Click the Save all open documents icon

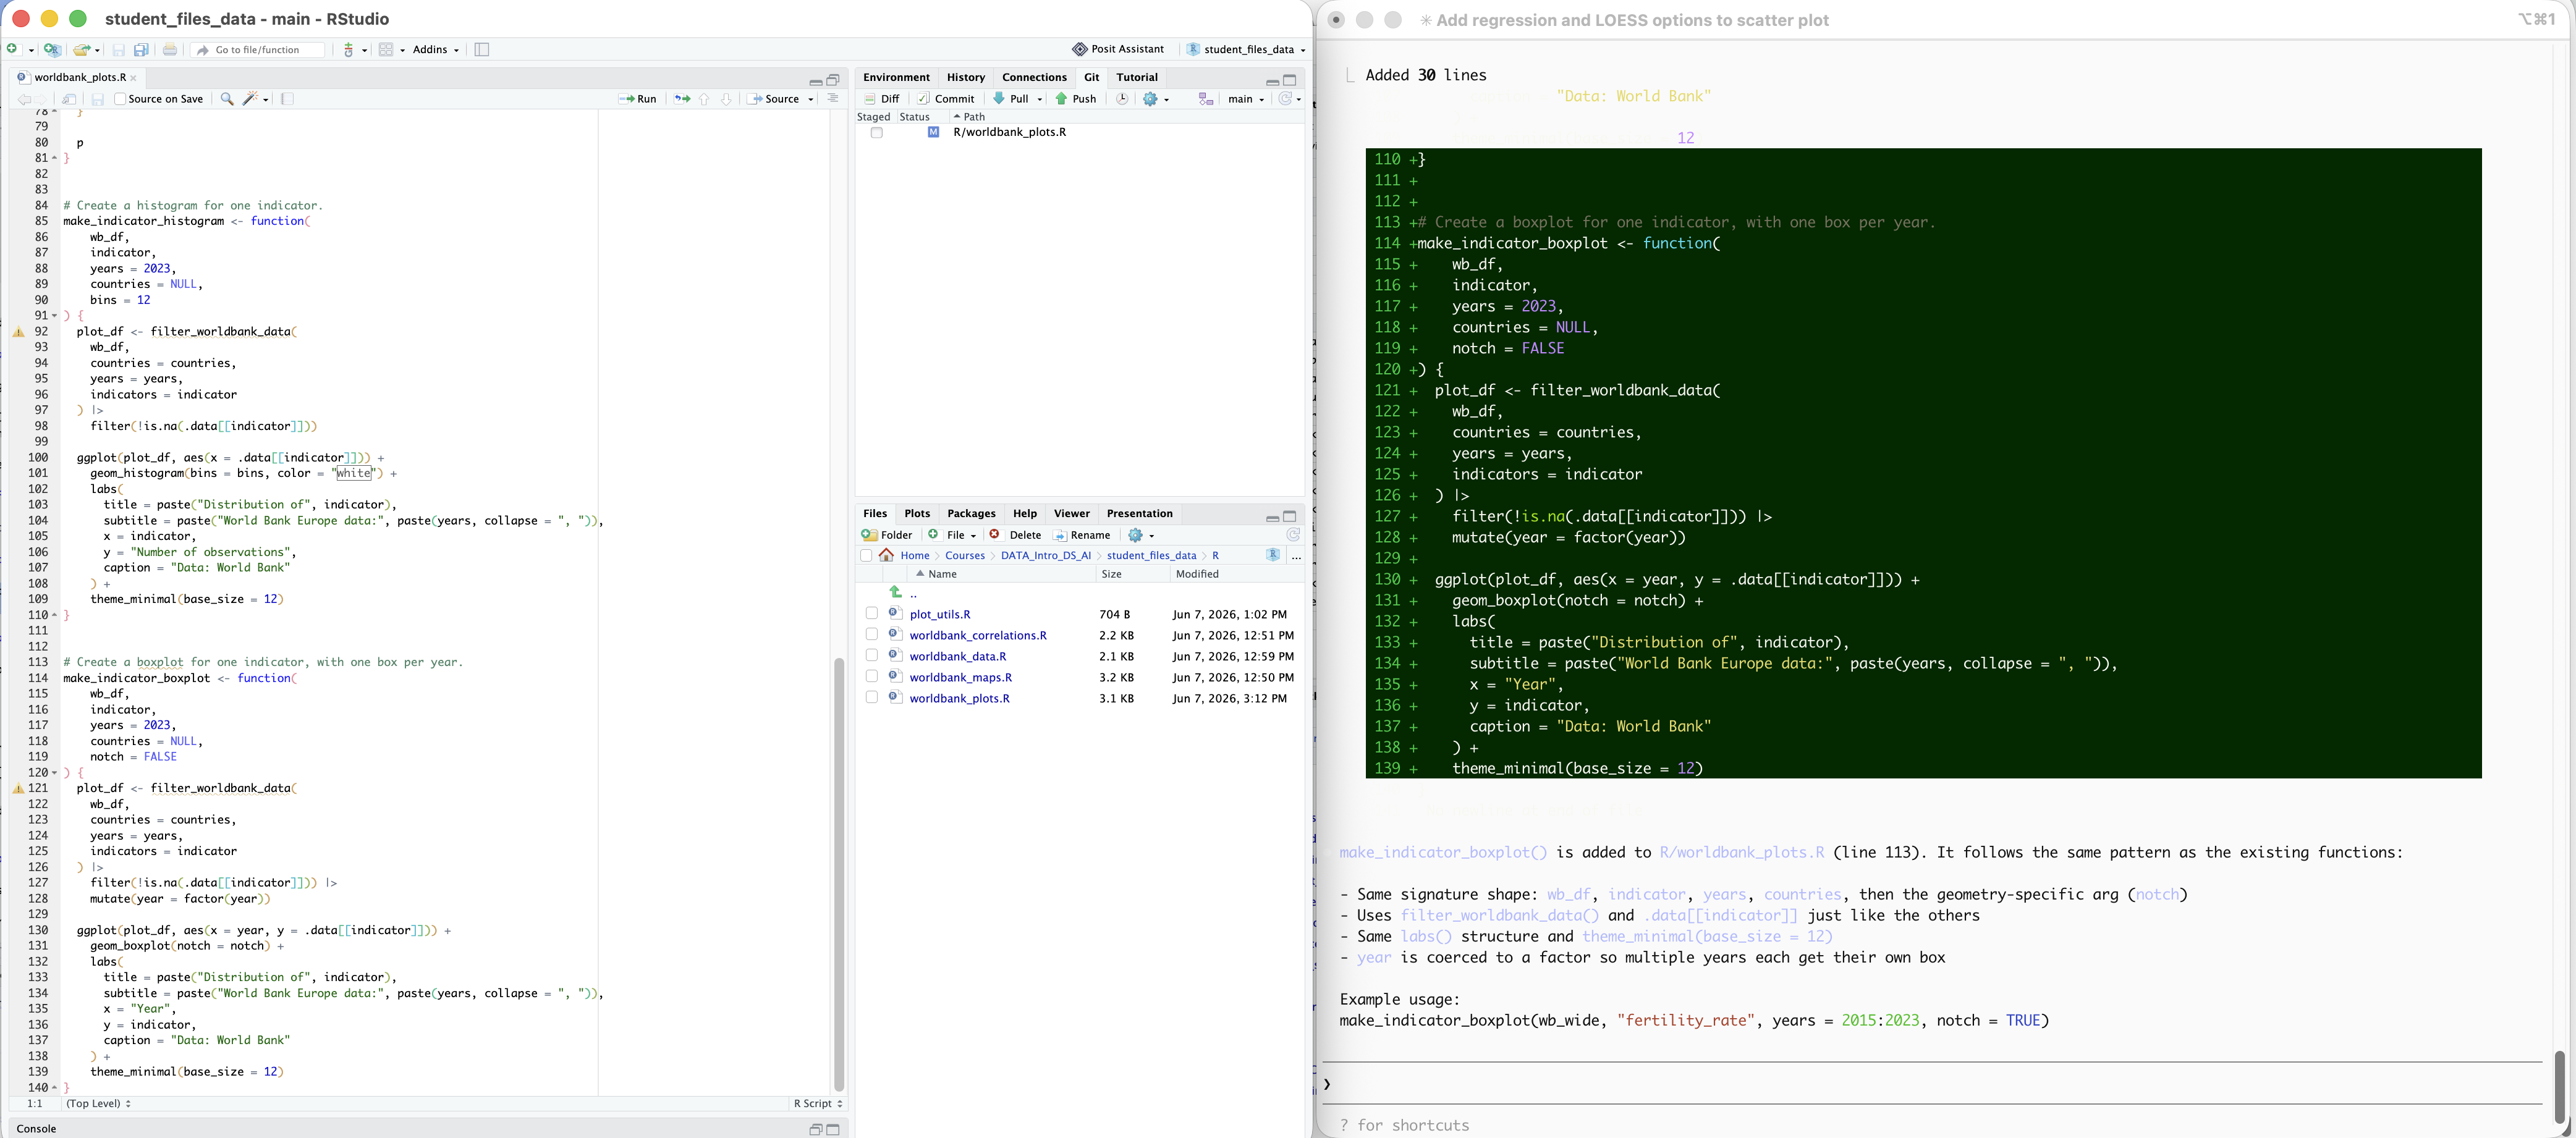click(x=141, y=49)
